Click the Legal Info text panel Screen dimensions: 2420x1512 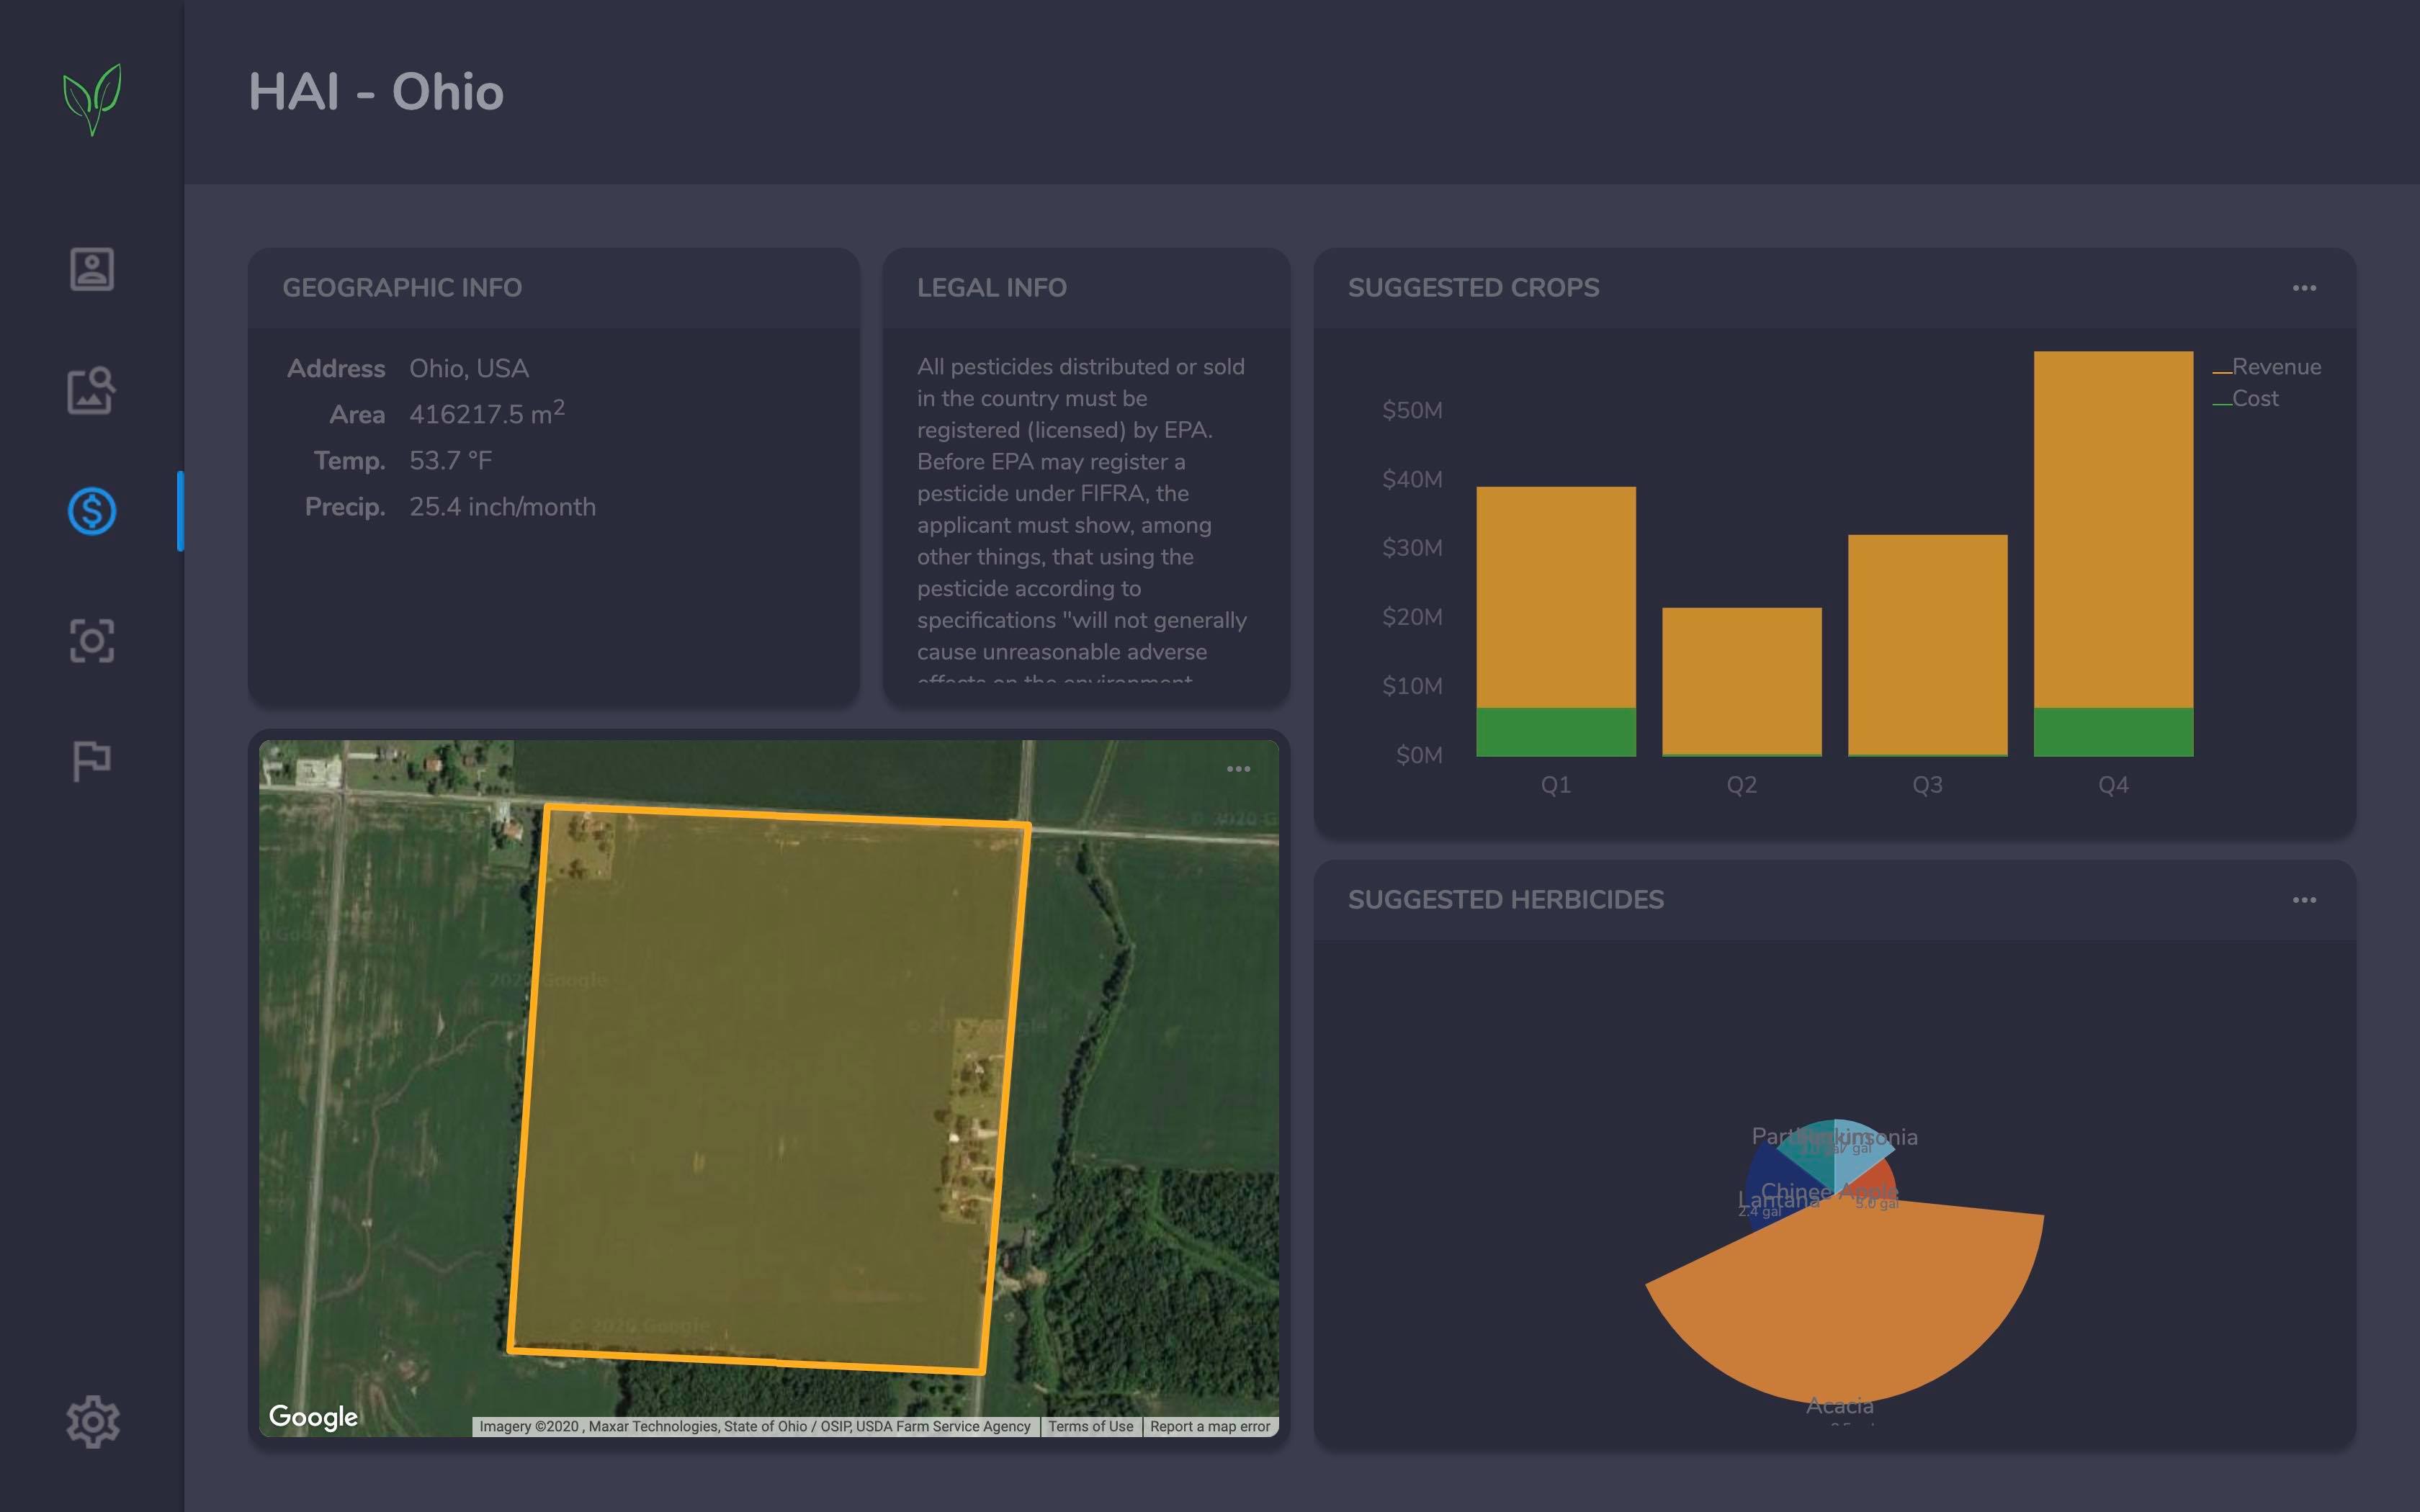(1084, 510)
